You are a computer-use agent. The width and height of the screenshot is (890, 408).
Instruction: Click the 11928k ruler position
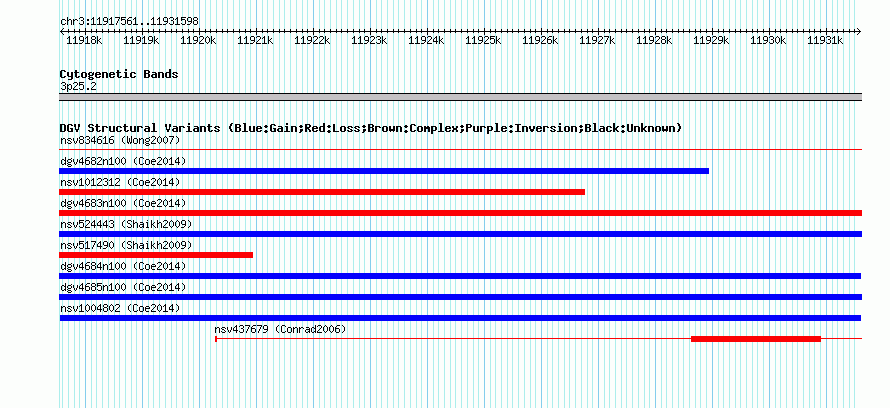point(654,40)
